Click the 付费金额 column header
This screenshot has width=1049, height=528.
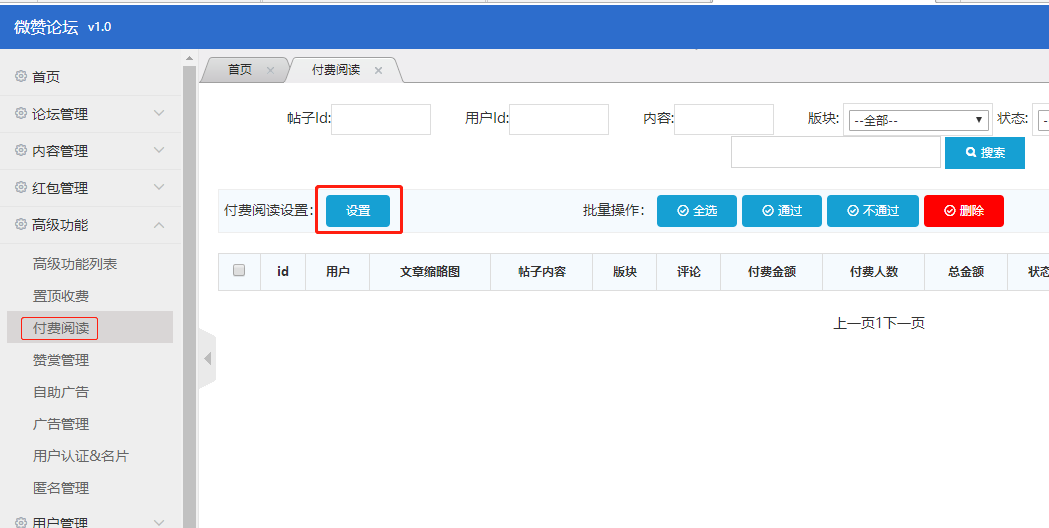pos(771,272)
